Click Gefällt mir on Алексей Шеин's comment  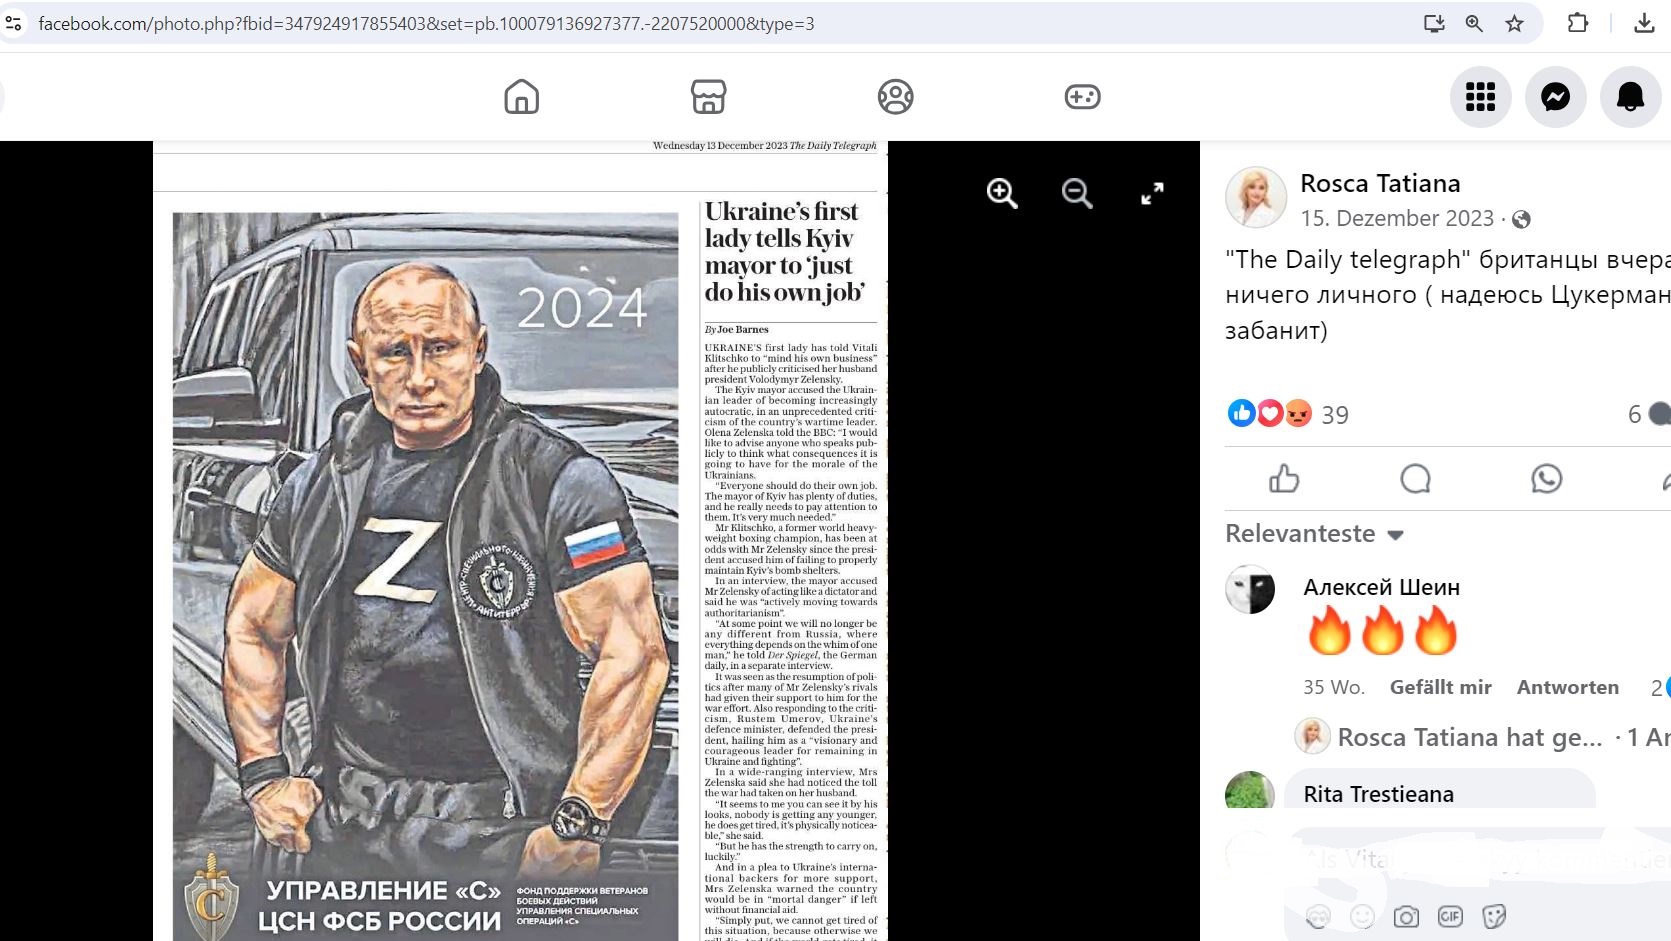(x=1440, y=687)
